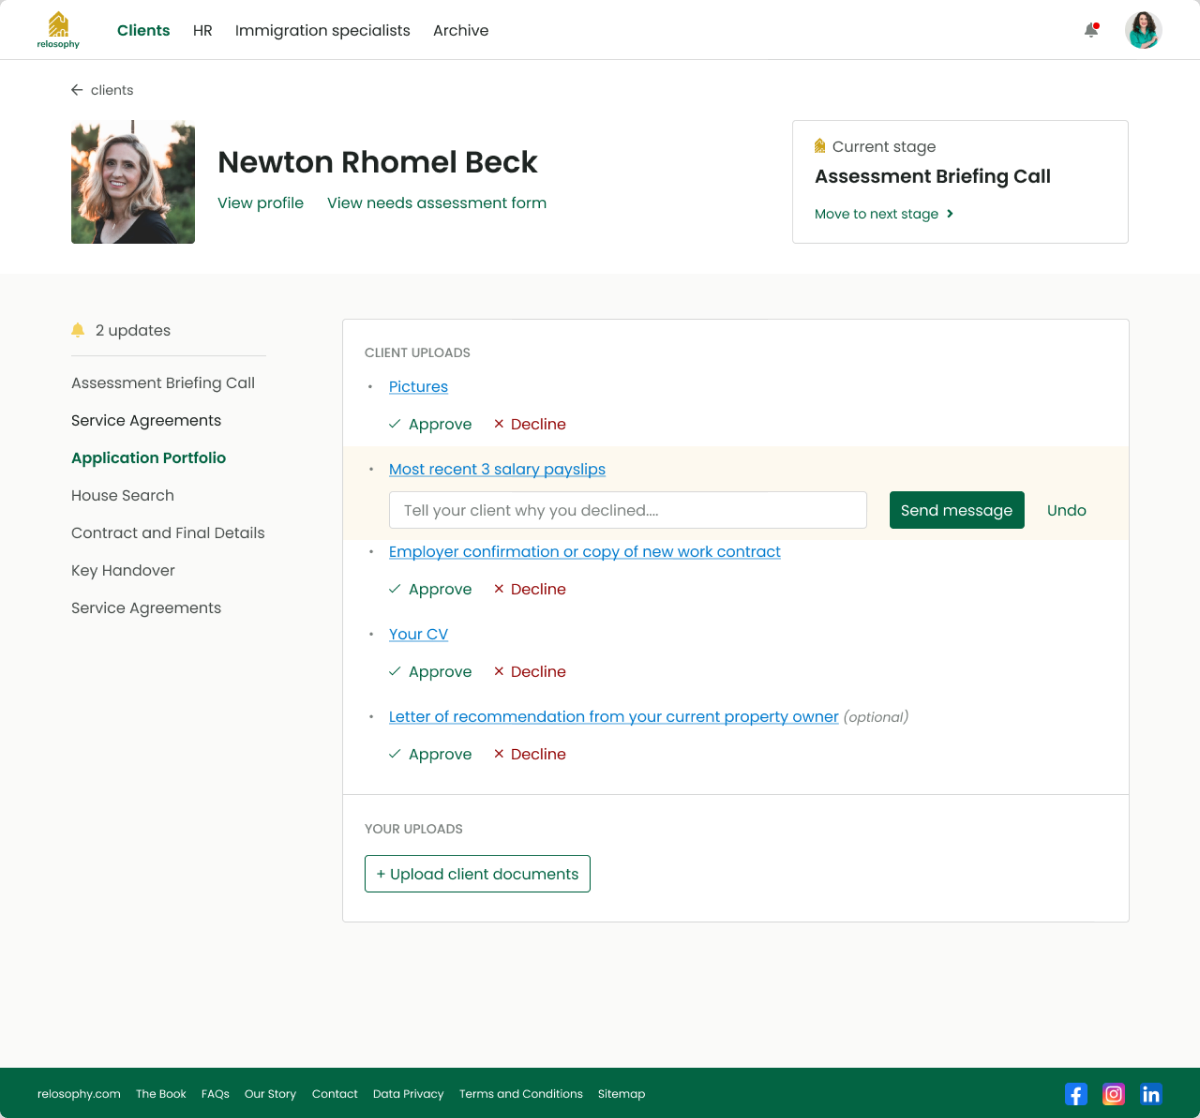This screenshot has width=1200, height=1118.
Task: Approve the Pictures upload
Action: 430,424
